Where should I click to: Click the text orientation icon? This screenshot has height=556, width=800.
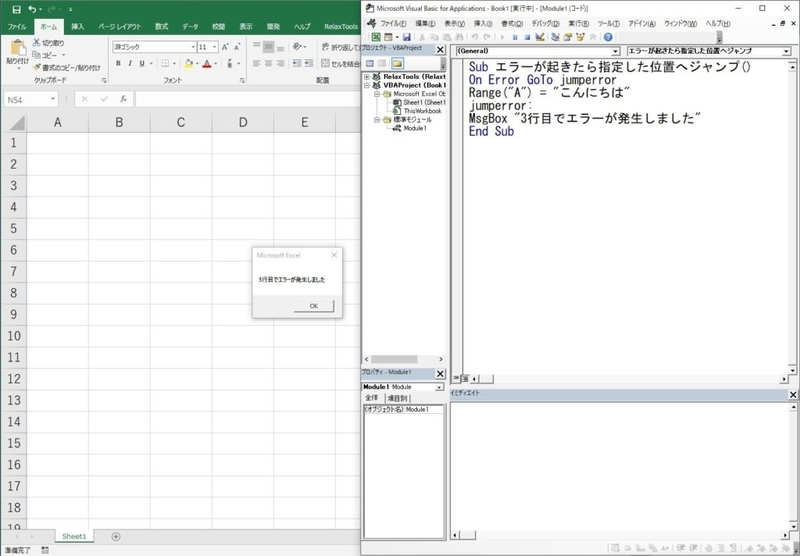pyautogui.click(x=297, y=47)
